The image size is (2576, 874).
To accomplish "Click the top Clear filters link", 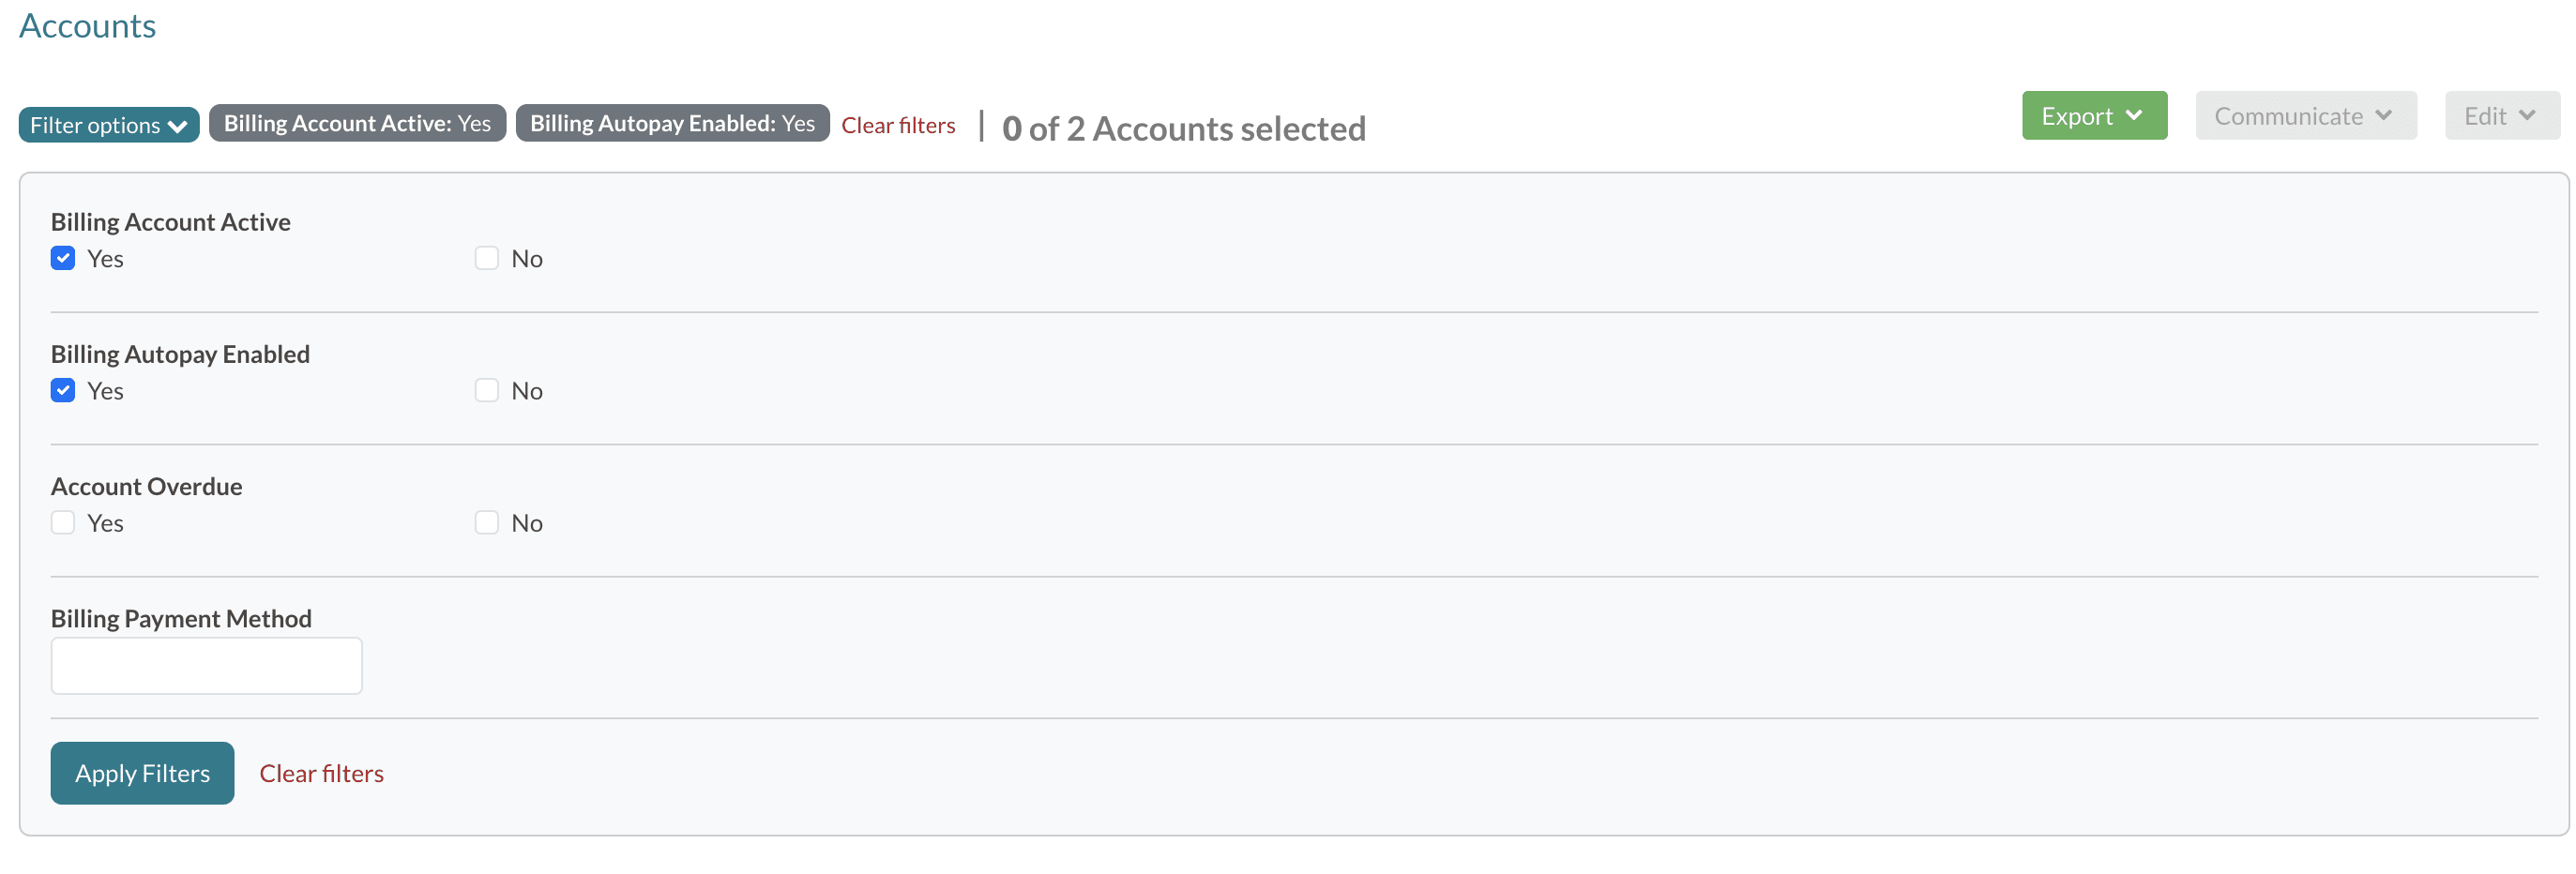I will click(897, 125).
